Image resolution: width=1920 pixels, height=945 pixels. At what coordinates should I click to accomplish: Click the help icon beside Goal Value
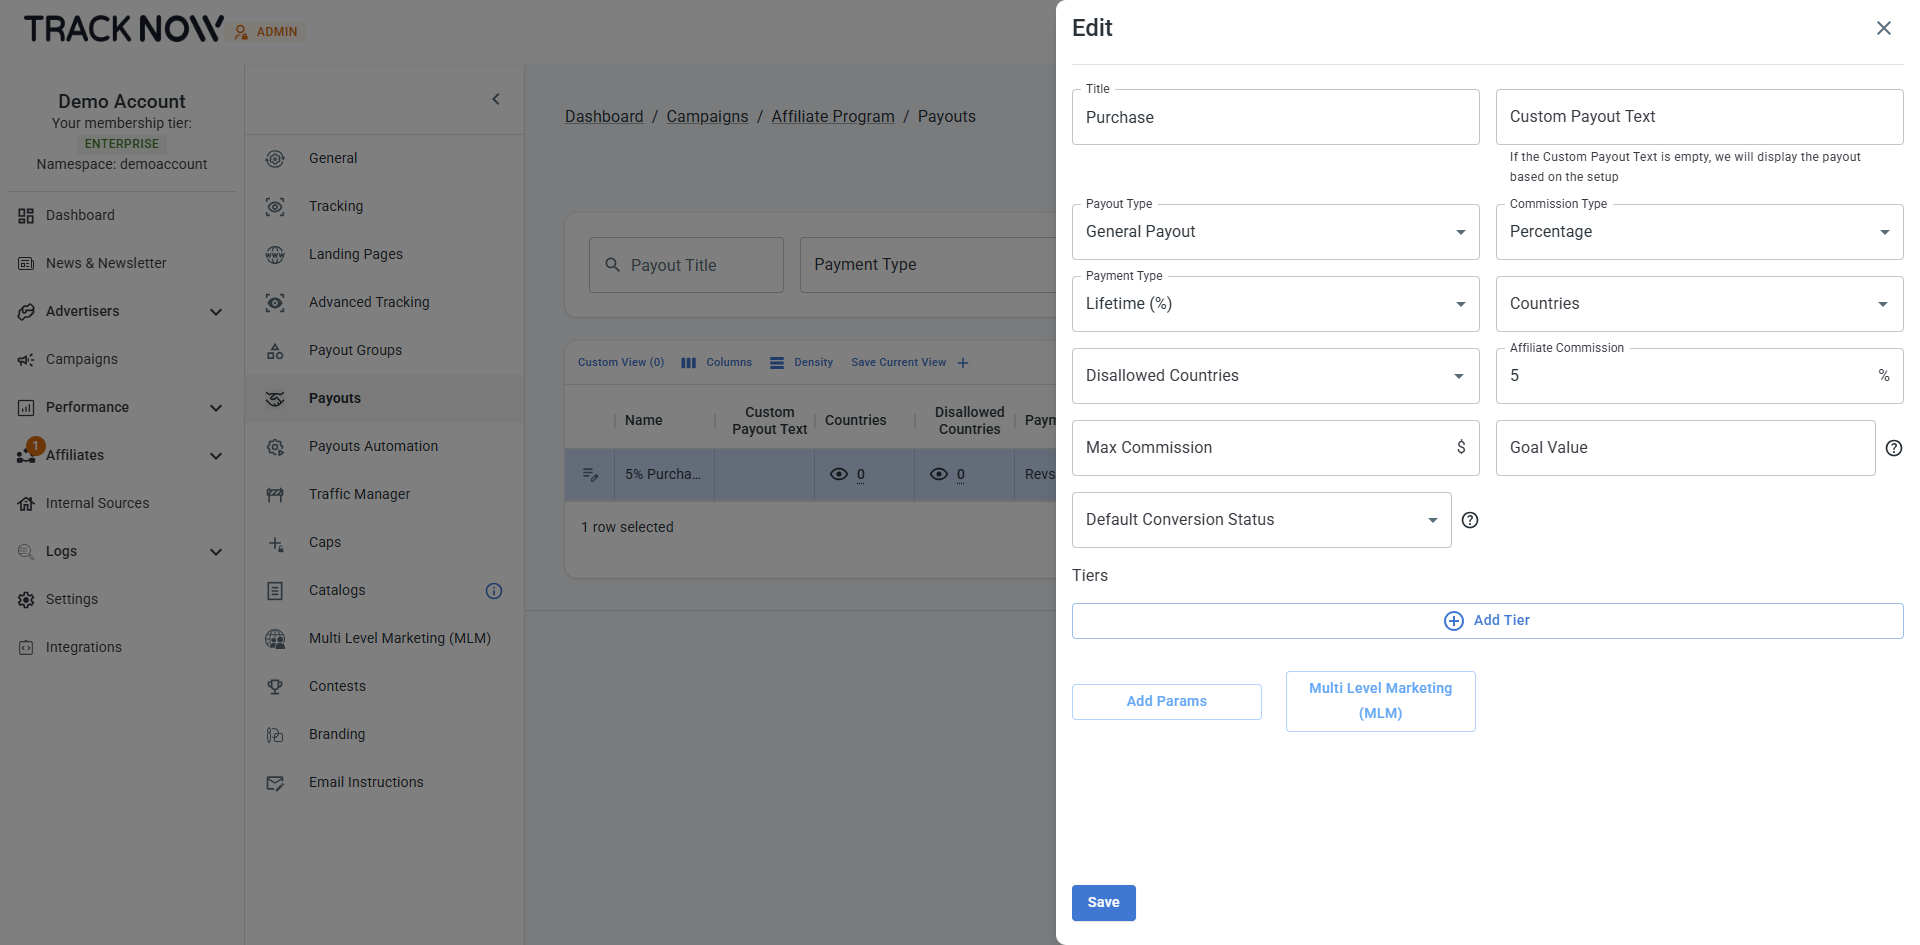click(1893, 448)
